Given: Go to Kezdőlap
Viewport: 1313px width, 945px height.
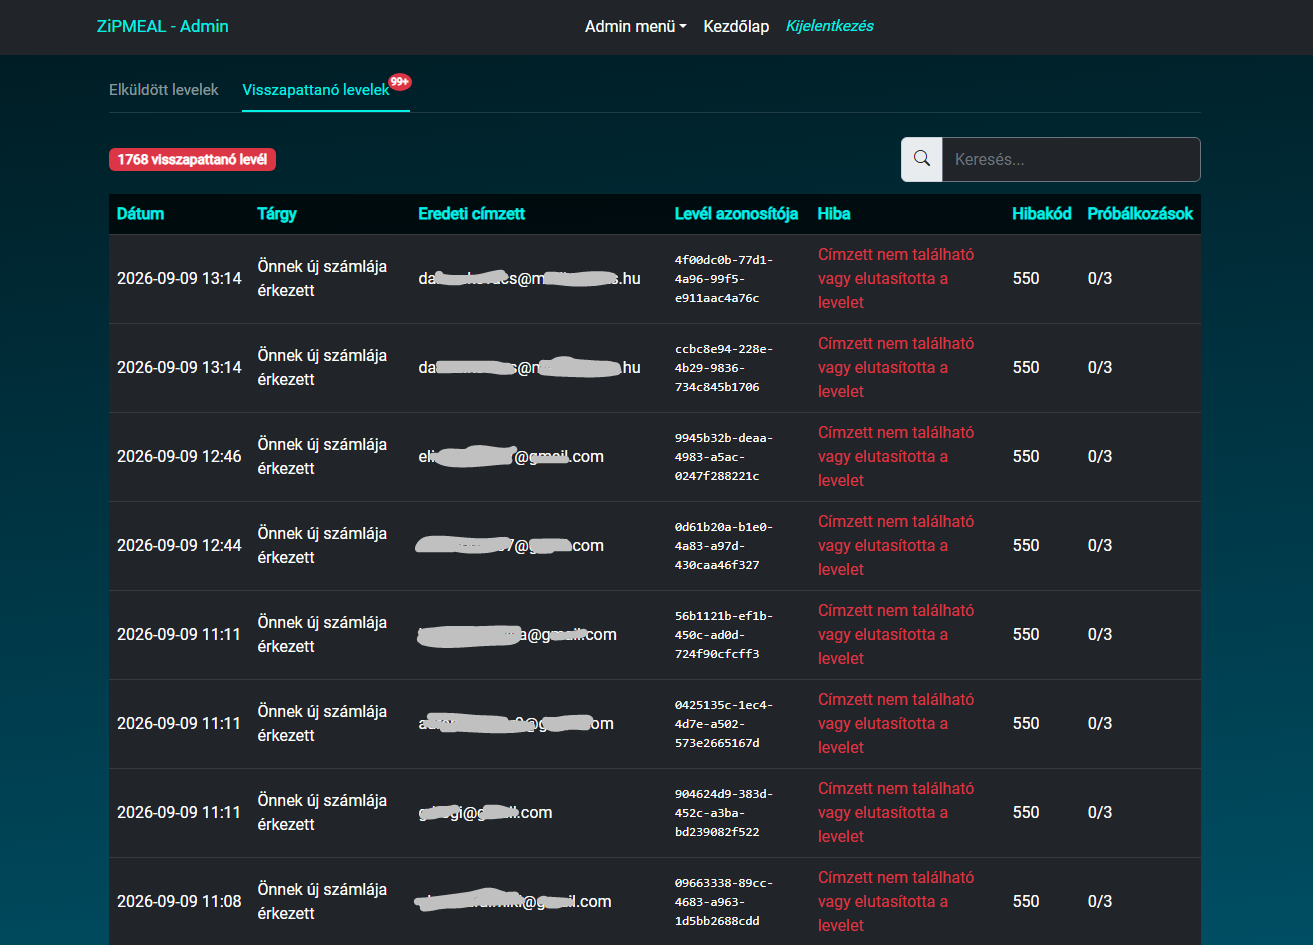Looking at the screenshot, I should coord(736,27).
